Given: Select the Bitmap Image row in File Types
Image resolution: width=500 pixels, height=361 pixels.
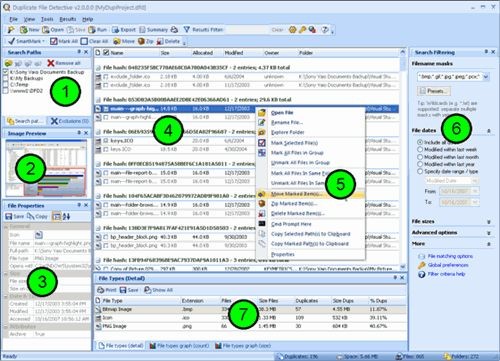Looking at the screenshot, I should (x=250, y=309).
